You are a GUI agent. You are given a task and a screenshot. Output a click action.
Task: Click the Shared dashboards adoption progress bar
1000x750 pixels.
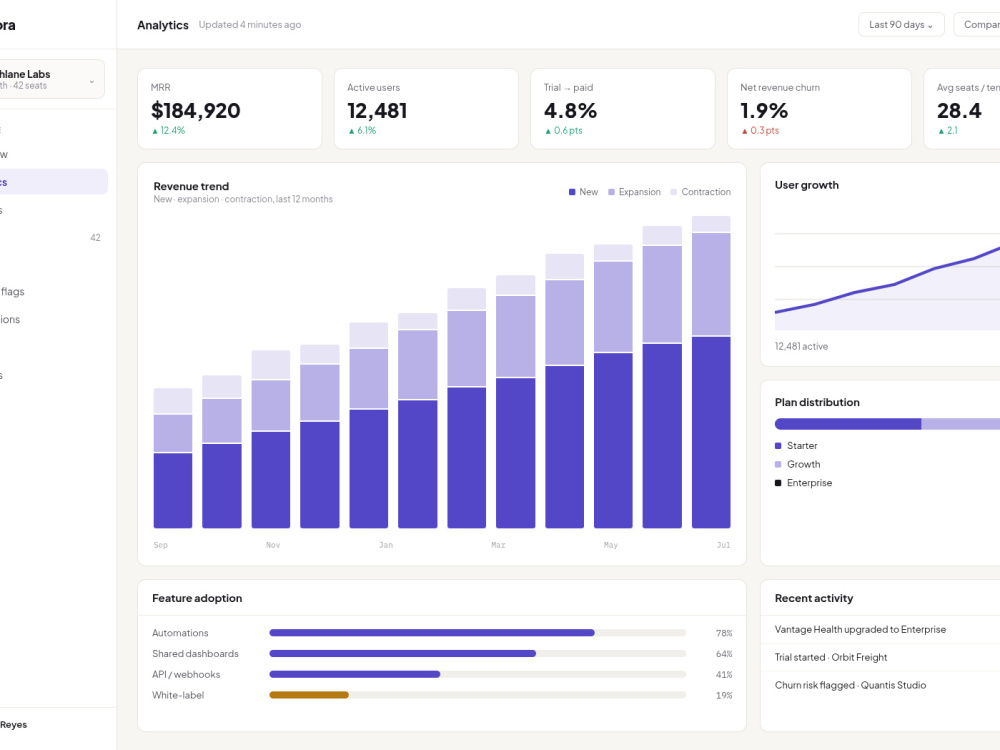click(x=478, y=654)
